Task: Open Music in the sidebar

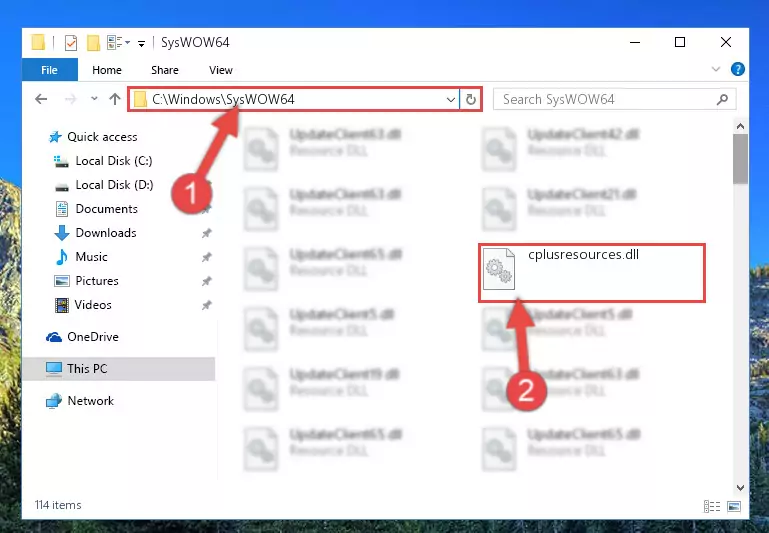Action: click(91, 257)
